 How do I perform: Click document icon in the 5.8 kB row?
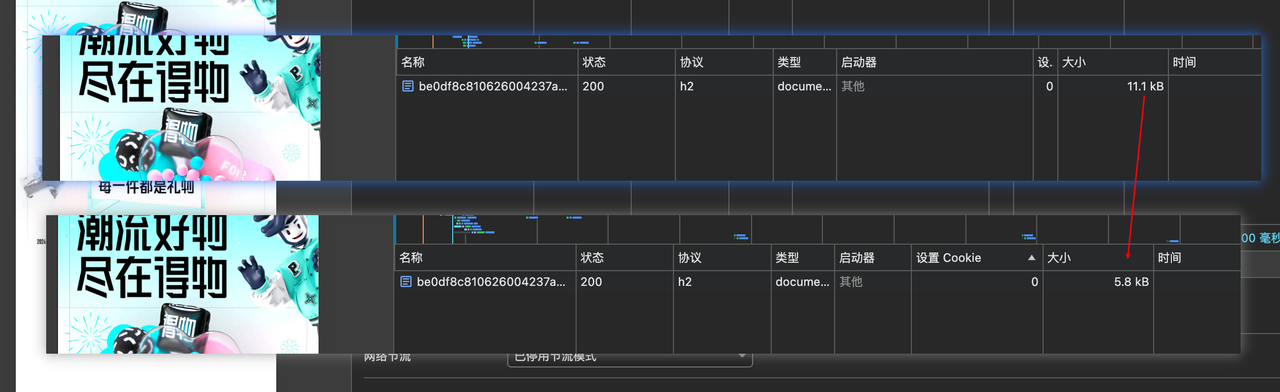coord(407,282)
